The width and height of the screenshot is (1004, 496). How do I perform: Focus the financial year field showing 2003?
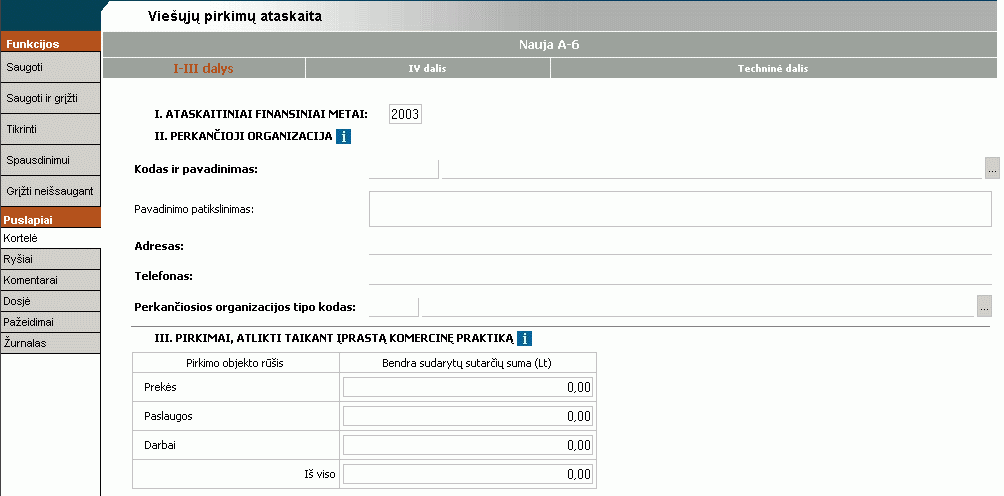[405, 115]
